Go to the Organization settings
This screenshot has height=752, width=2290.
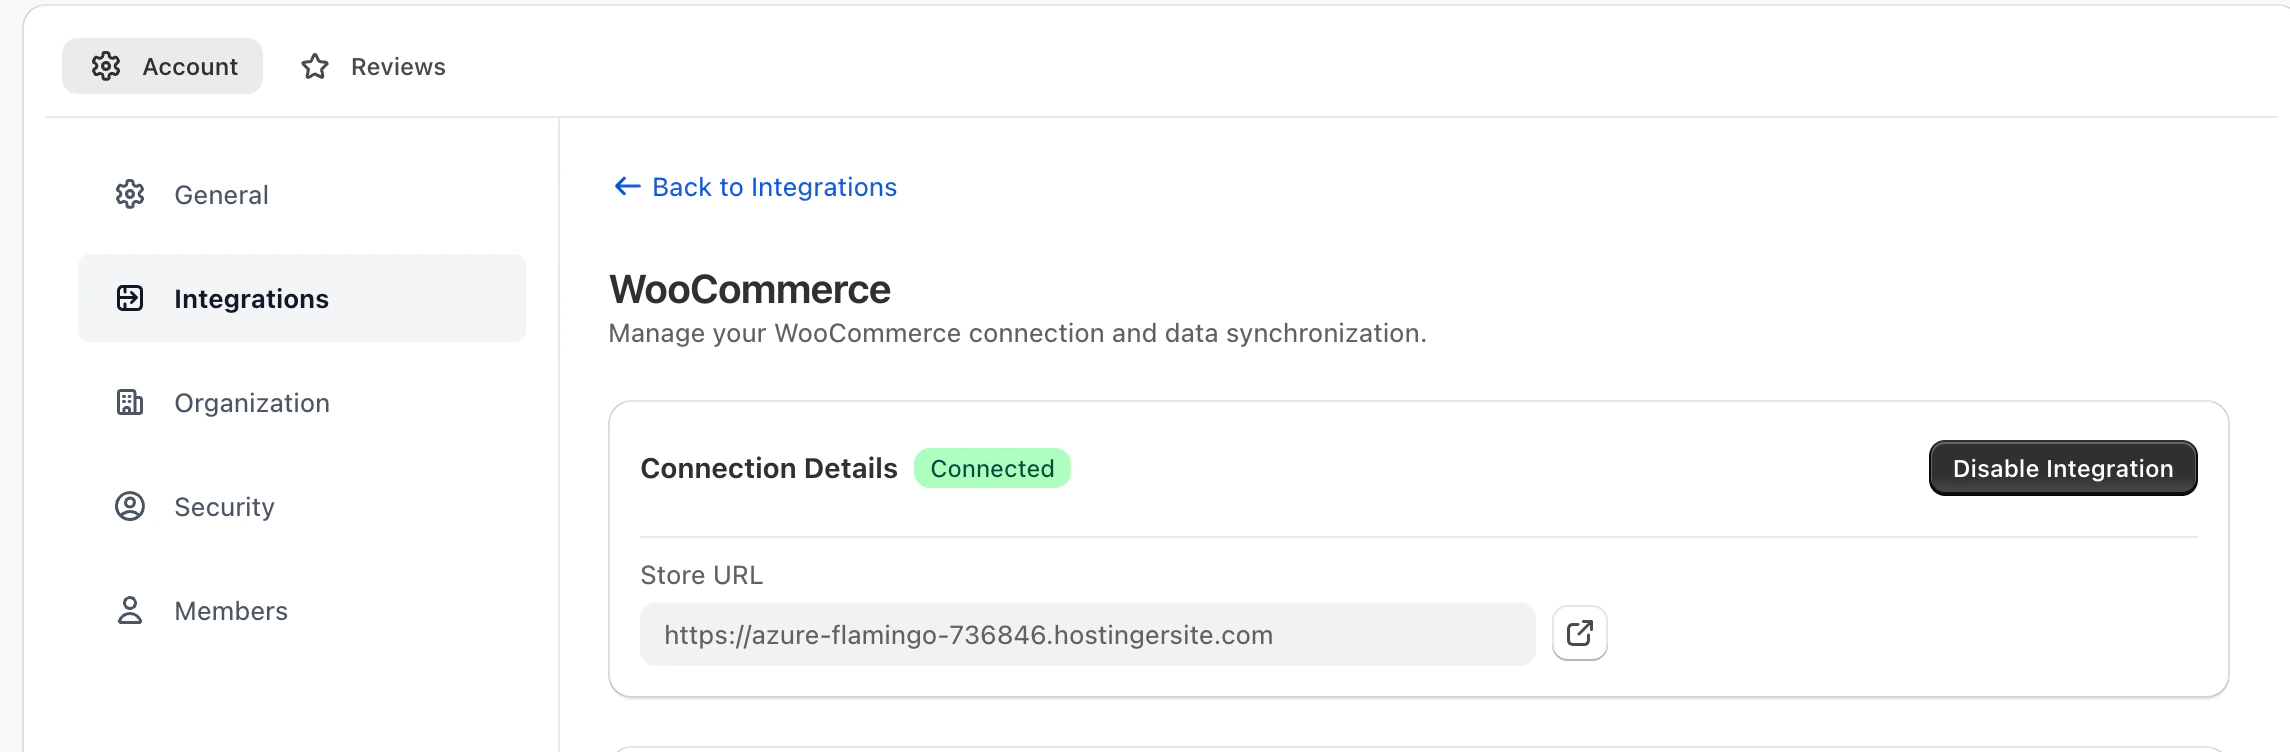[x=251, y=403]
